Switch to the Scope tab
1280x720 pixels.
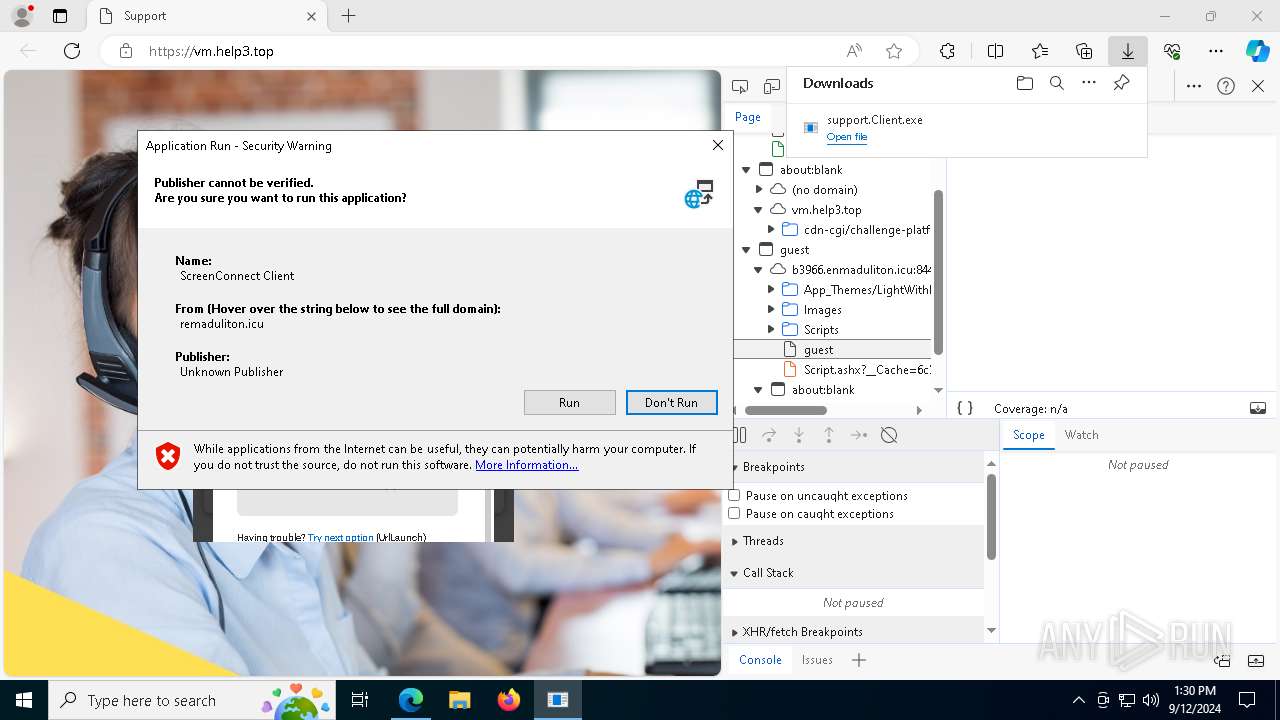coord(1028,435)
